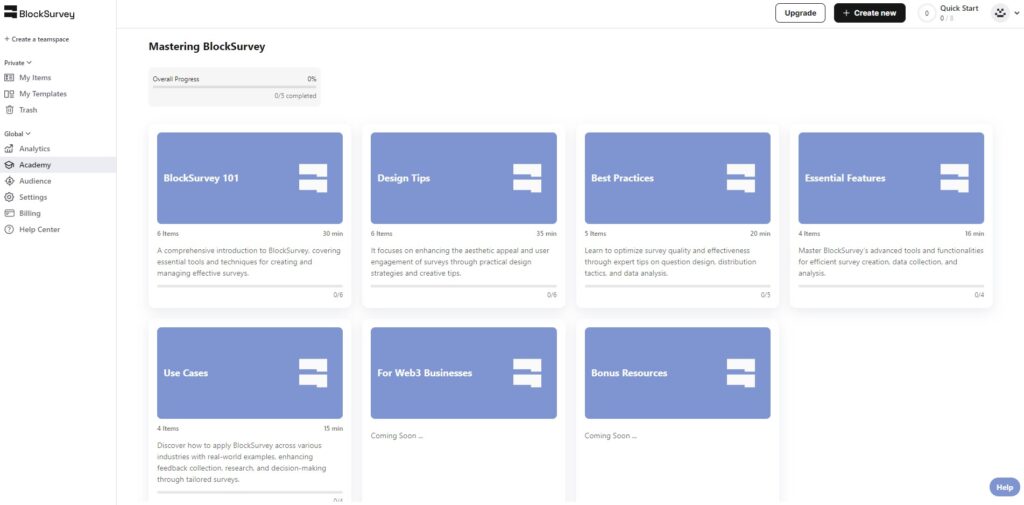
Task: Click the Trash bin icon
Action: click(x=9, y=110)
